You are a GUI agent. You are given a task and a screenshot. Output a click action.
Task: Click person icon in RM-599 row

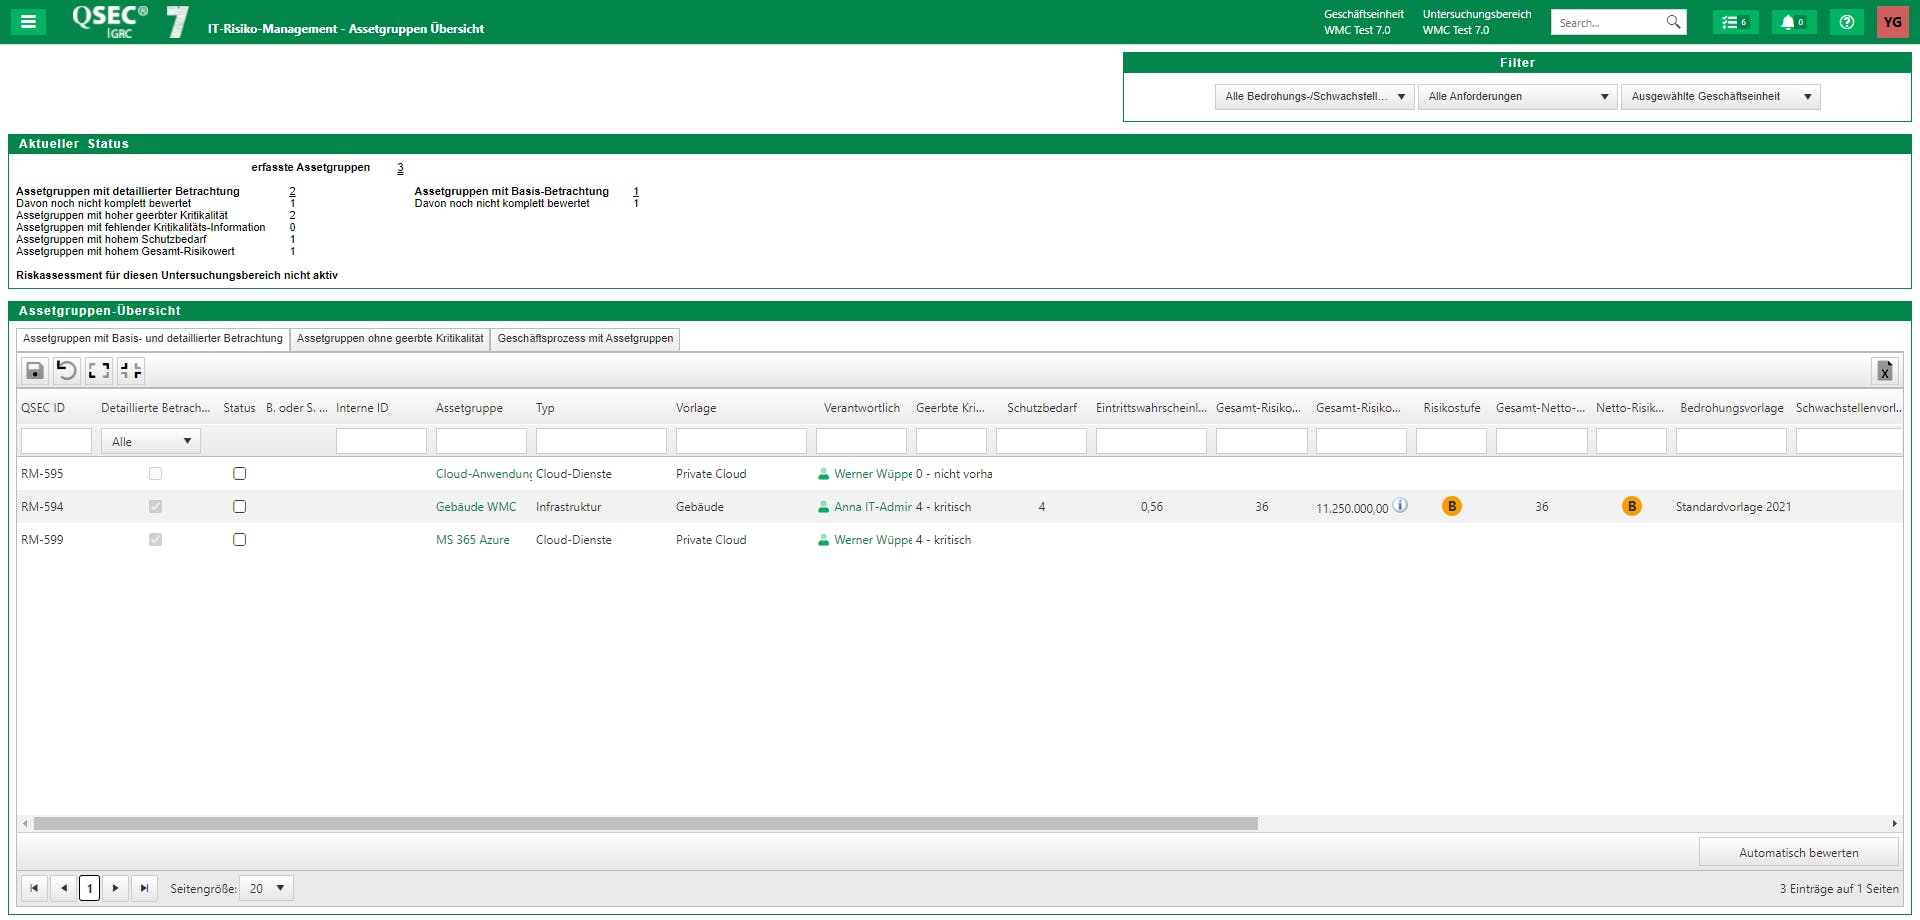(x=824, y=540)
